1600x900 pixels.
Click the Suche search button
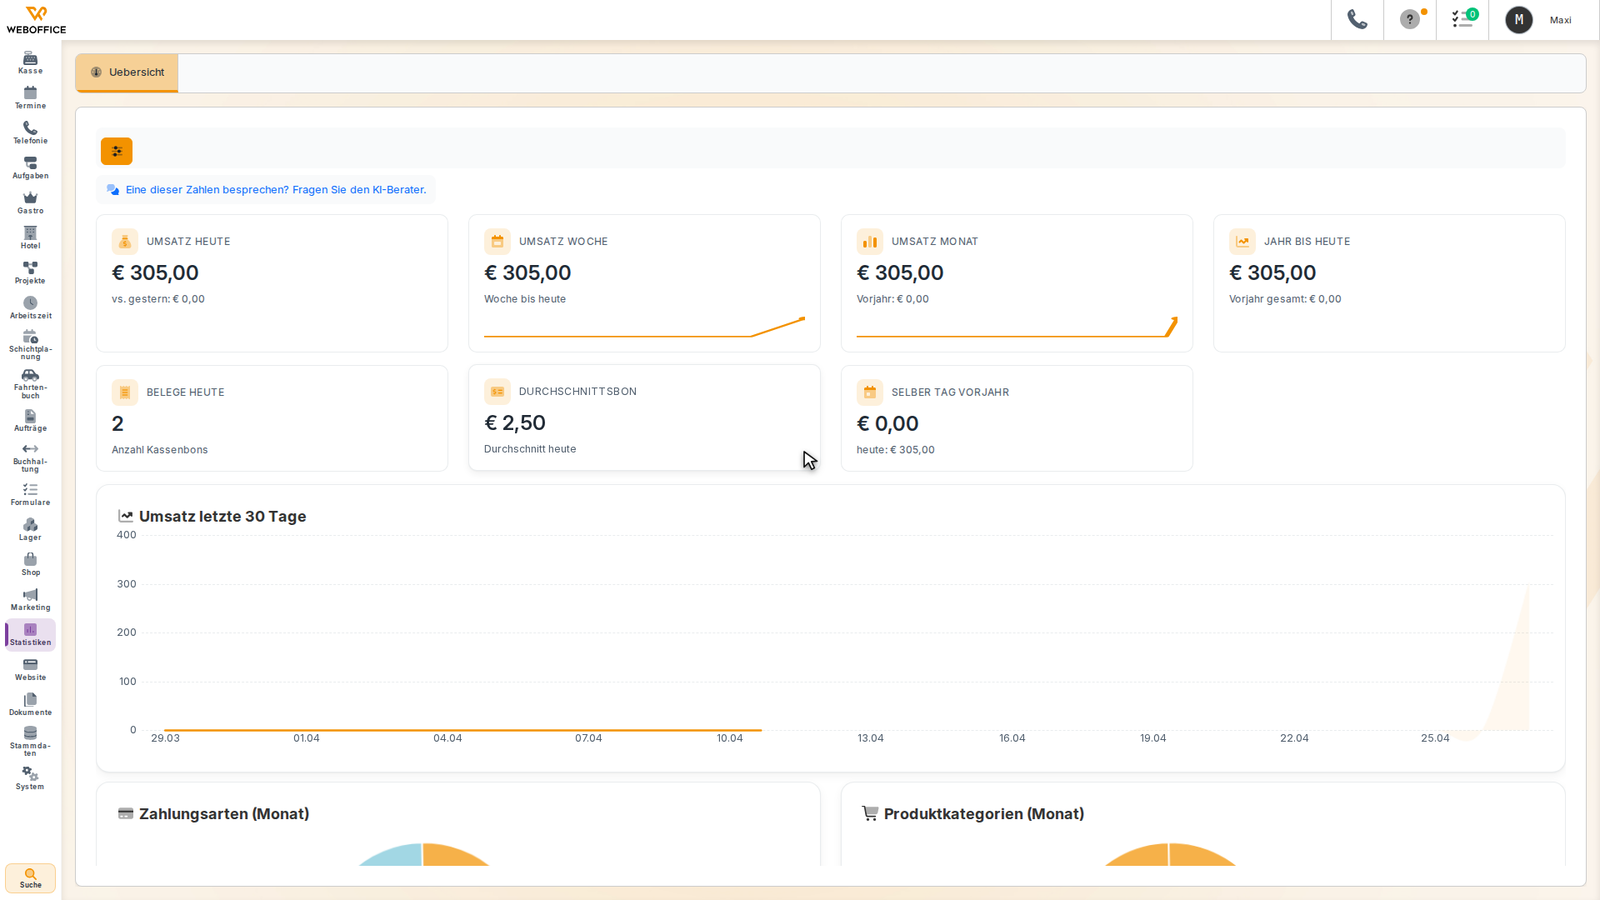tap(30, 878)
